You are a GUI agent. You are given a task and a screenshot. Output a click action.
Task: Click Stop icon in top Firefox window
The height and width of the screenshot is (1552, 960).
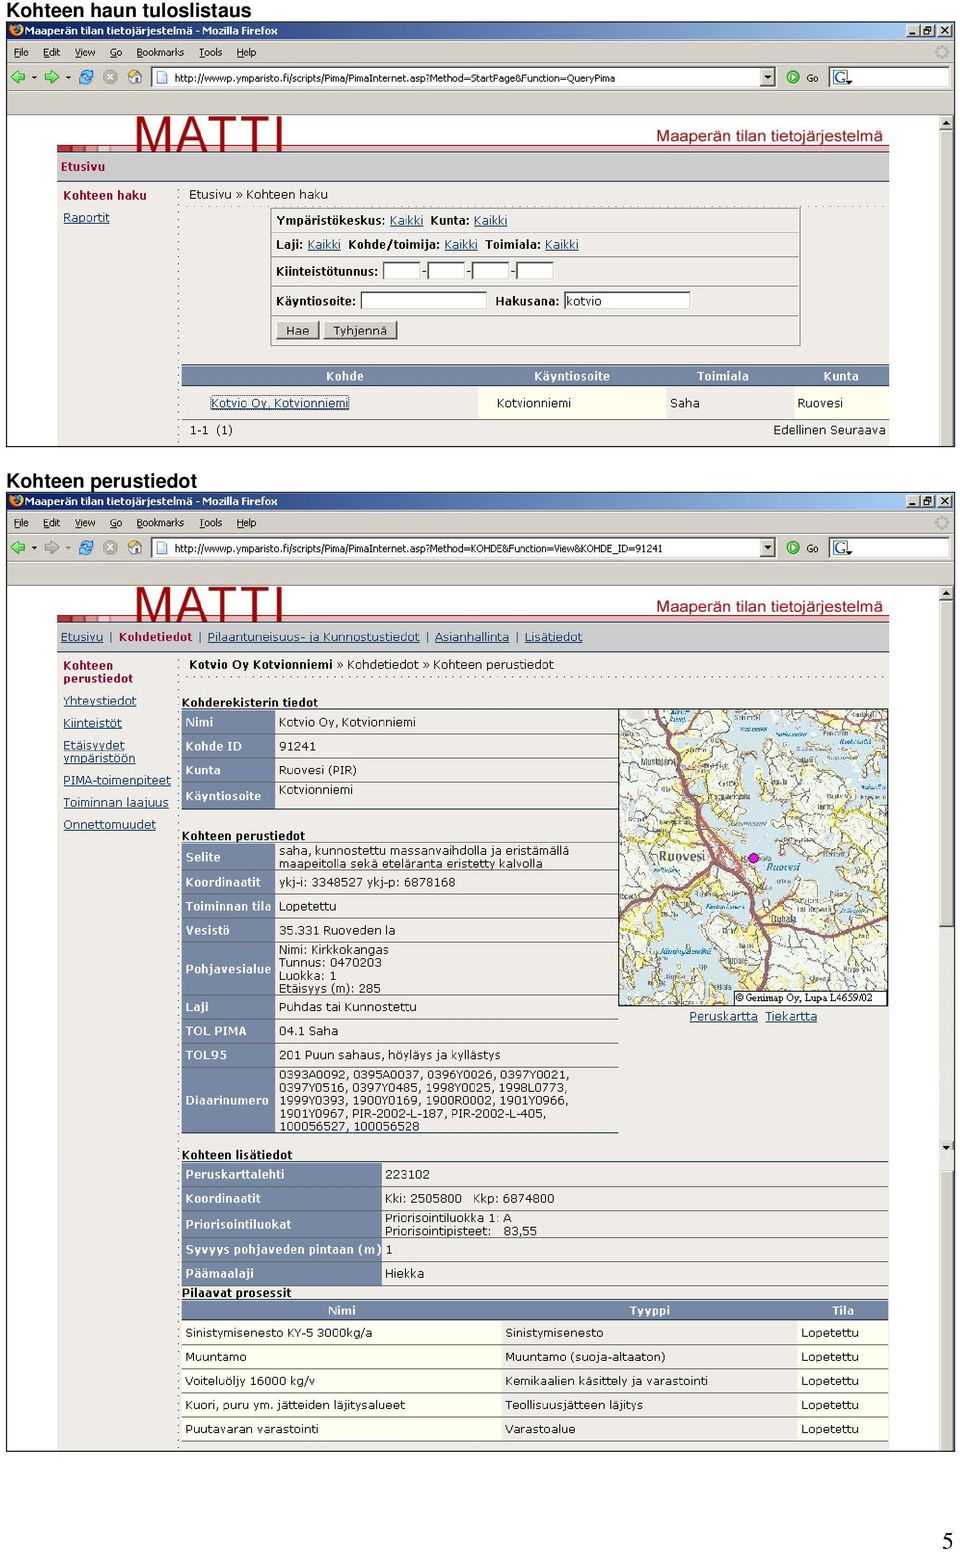(110, 77)
